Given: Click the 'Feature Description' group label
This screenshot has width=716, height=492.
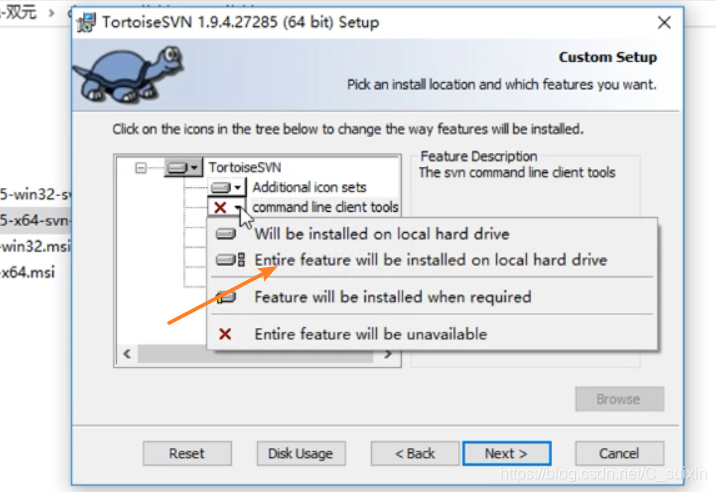Looking at the screenshot, I should 479,156.
